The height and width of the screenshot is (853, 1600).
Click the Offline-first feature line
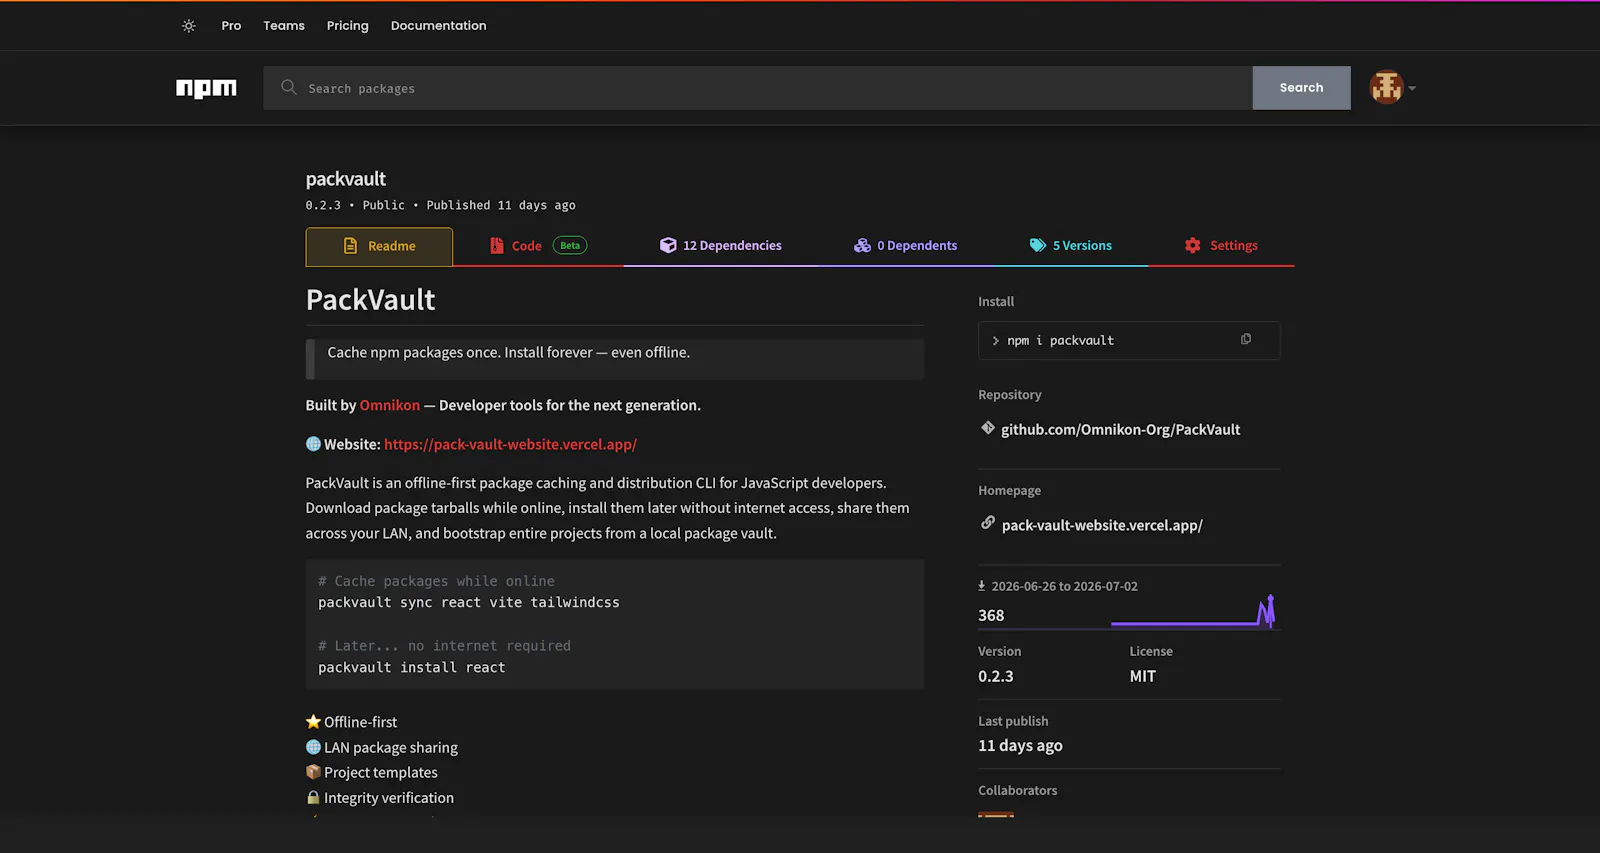point(351,722)
